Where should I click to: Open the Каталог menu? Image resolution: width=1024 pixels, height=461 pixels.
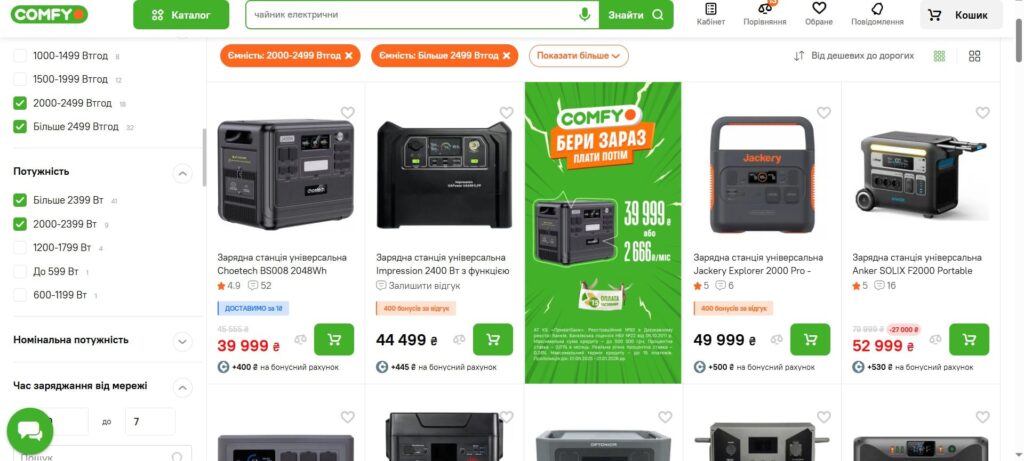181,15
